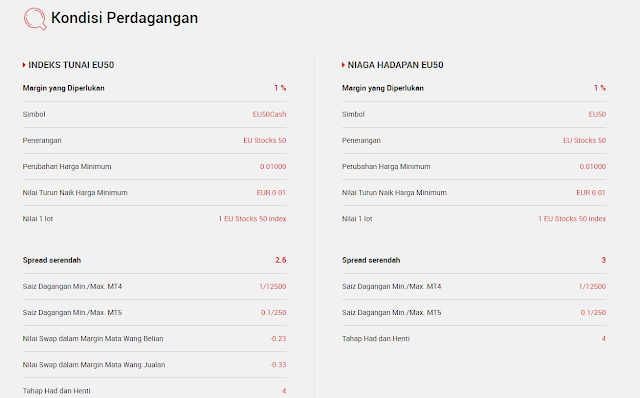Click the EU50Cash symbol value
This screenshot has width=640, height=398.
269,114
